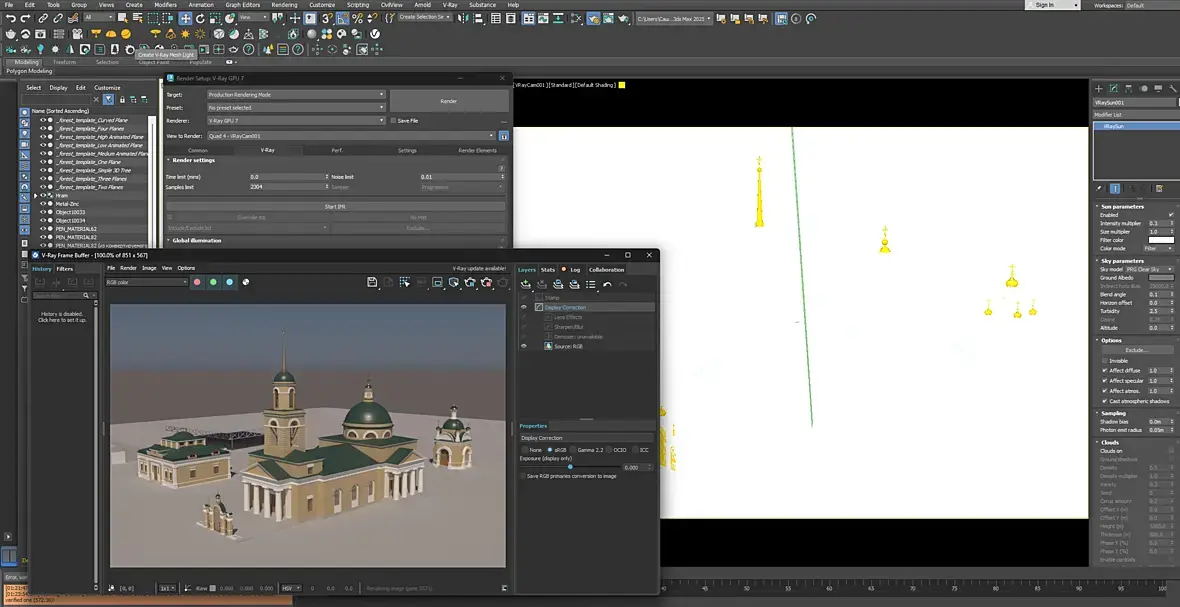
Task: Show red channel in Frame Buffer
Action: [197, 283]
